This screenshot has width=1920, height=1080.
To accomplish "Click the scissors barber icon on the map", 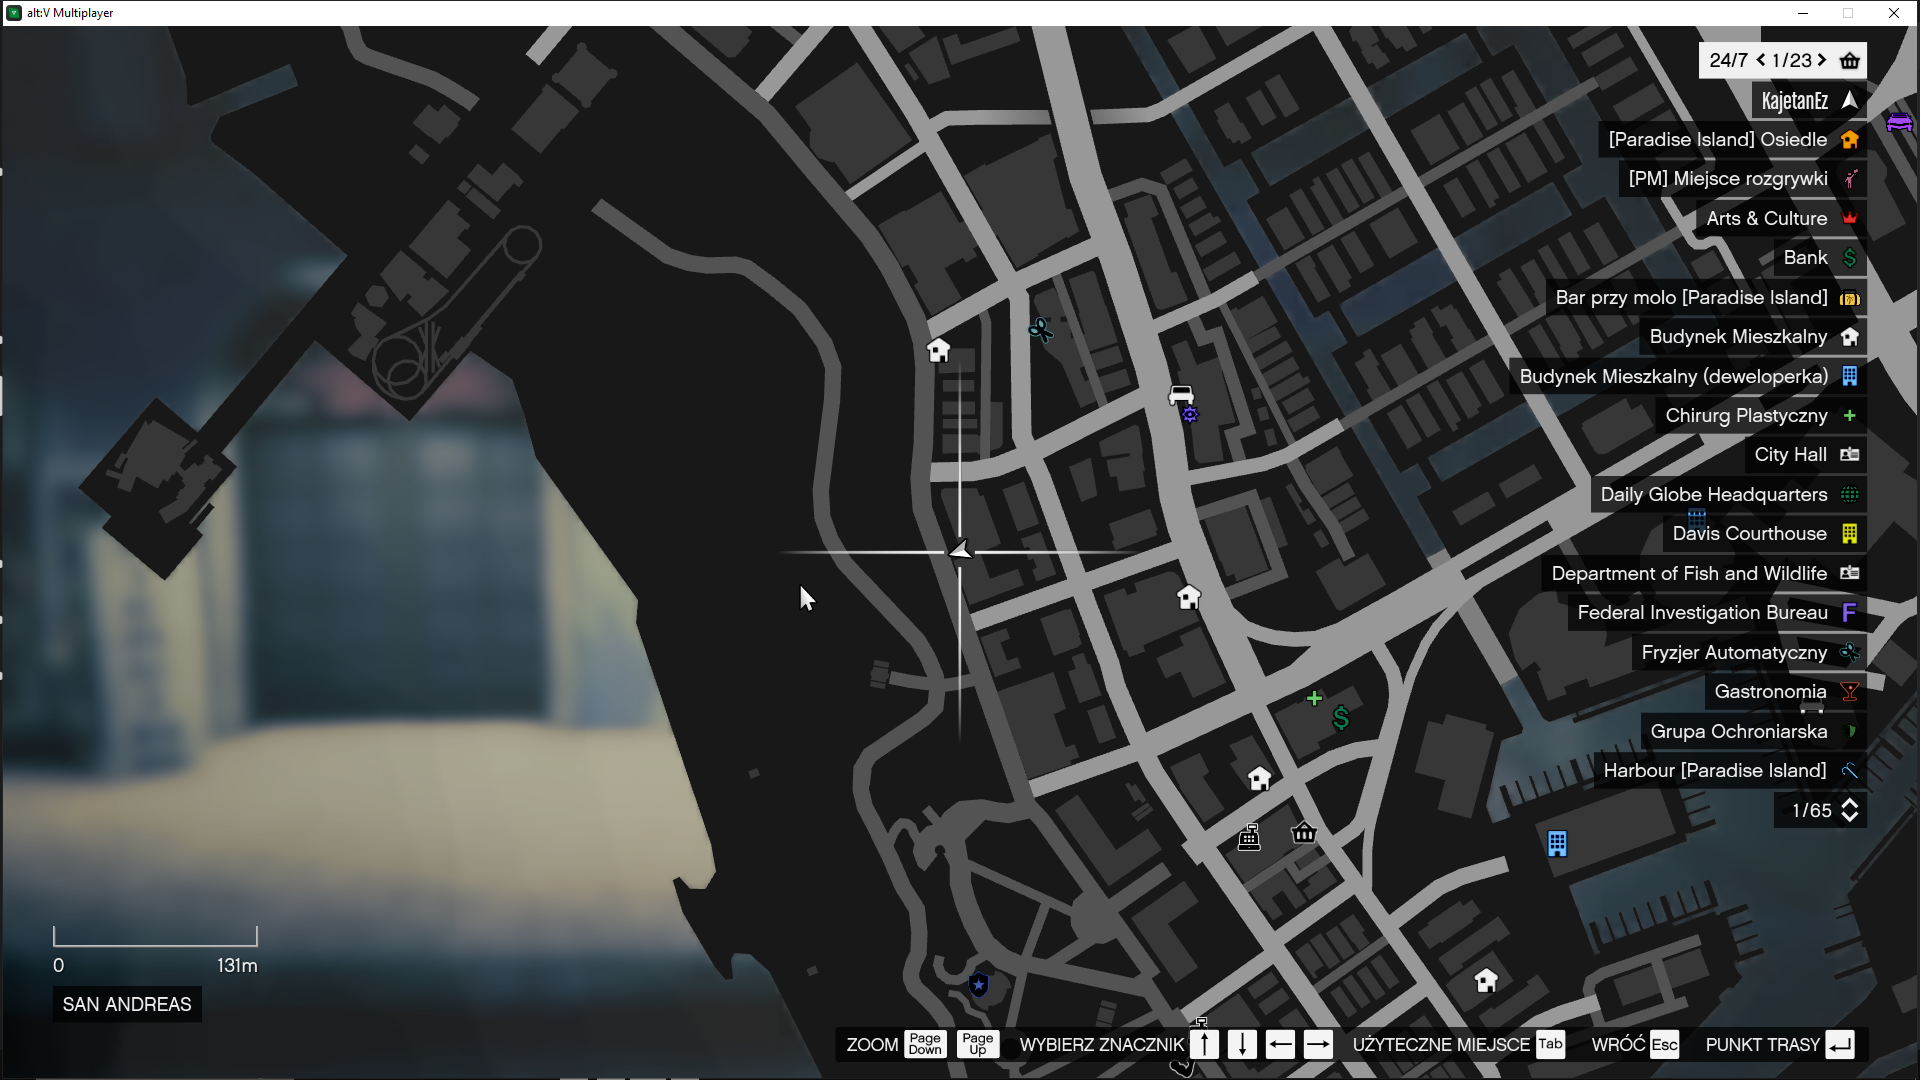I will [x=1040, y=329].
